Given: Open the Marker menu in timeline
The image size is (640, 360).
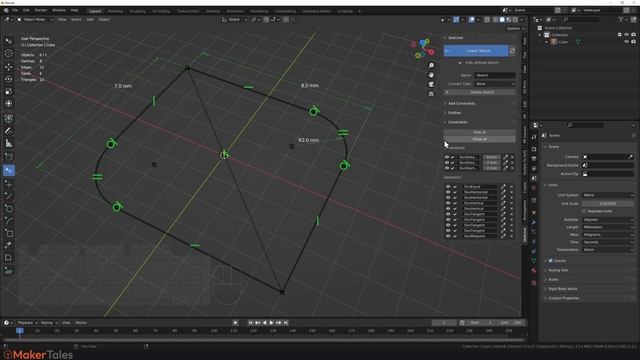Looking at the screenshot, I should [81, 322].
